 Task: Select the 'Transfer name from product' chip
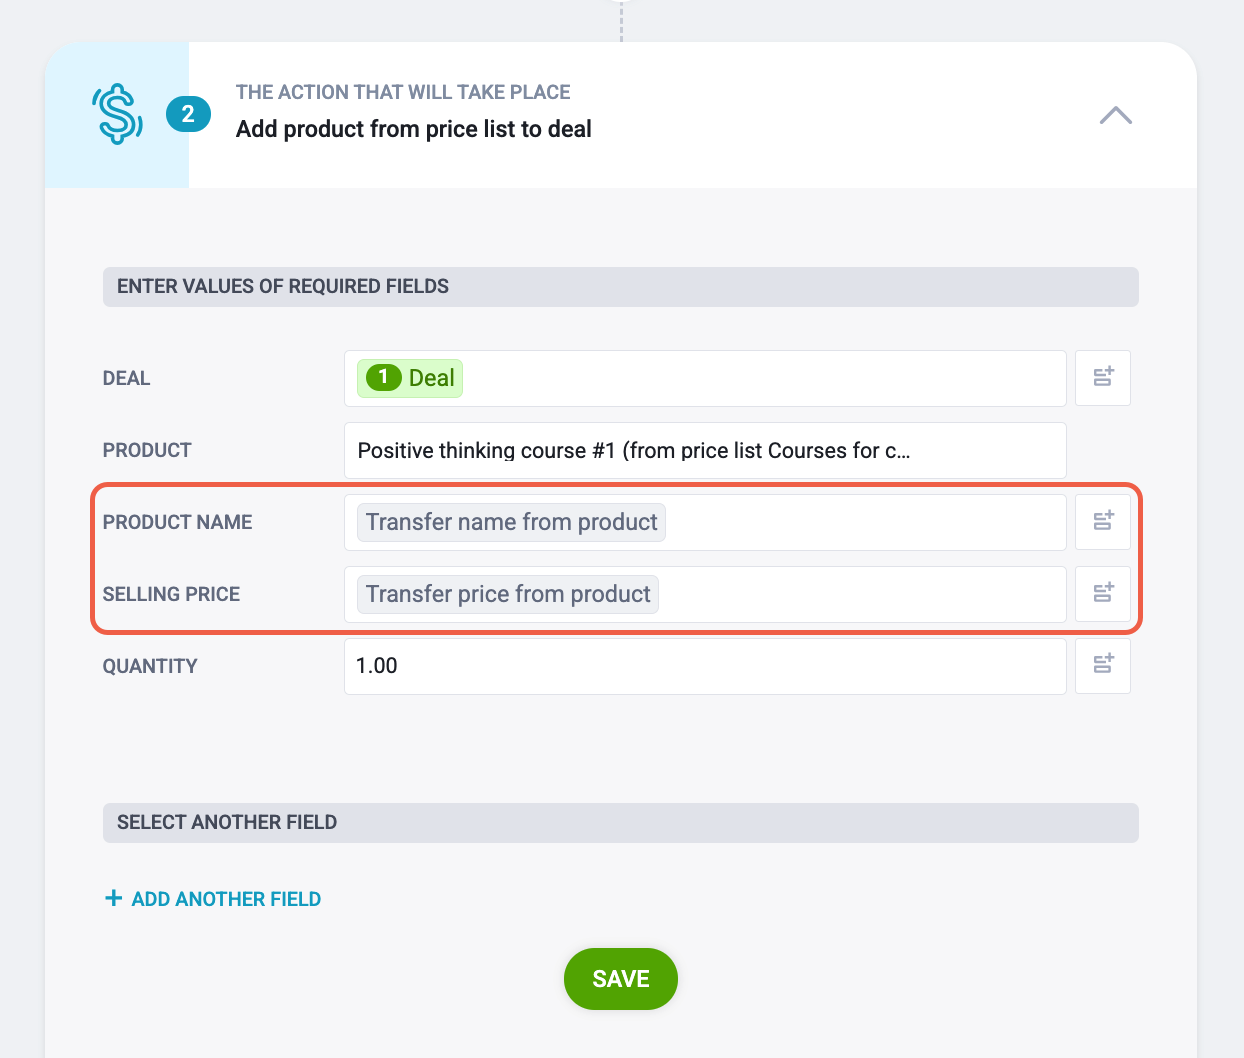coord(511,522)
